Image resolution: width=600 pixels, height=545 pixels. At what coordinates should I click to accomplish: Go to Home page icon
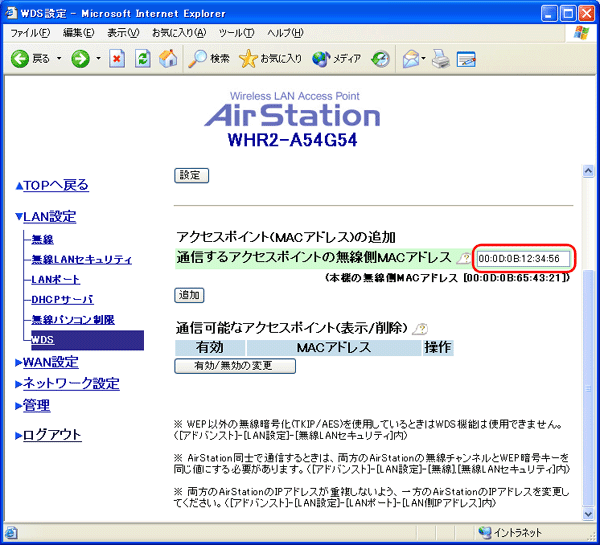(x=168, y=59)
